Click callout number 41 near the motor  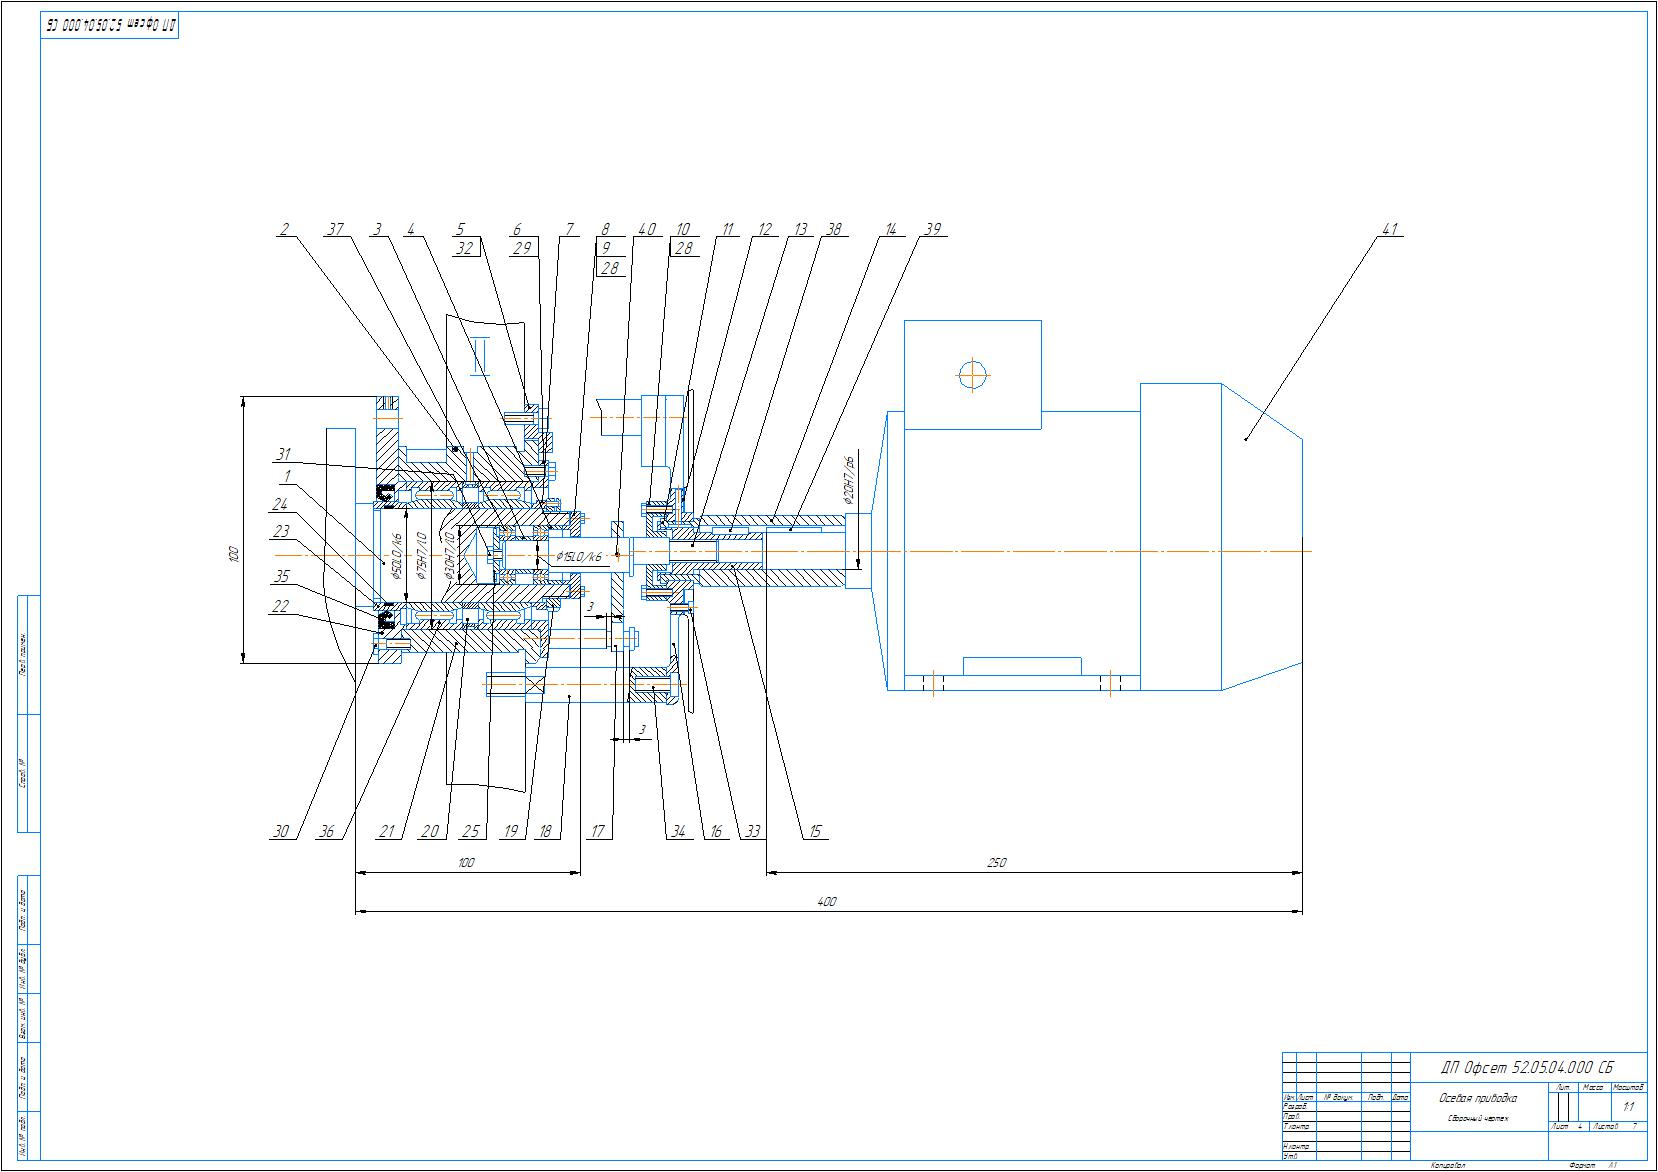tap(1388, 229)
